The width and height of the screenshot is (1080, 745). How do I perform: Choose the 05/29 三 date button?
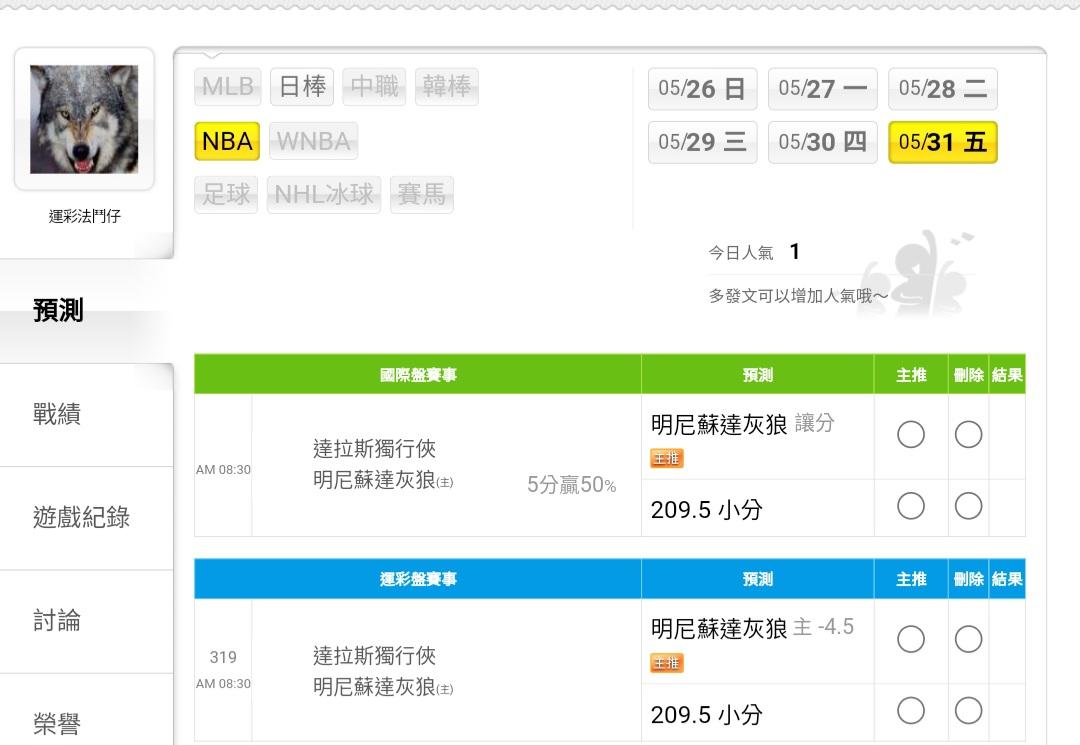click(702, 142)
